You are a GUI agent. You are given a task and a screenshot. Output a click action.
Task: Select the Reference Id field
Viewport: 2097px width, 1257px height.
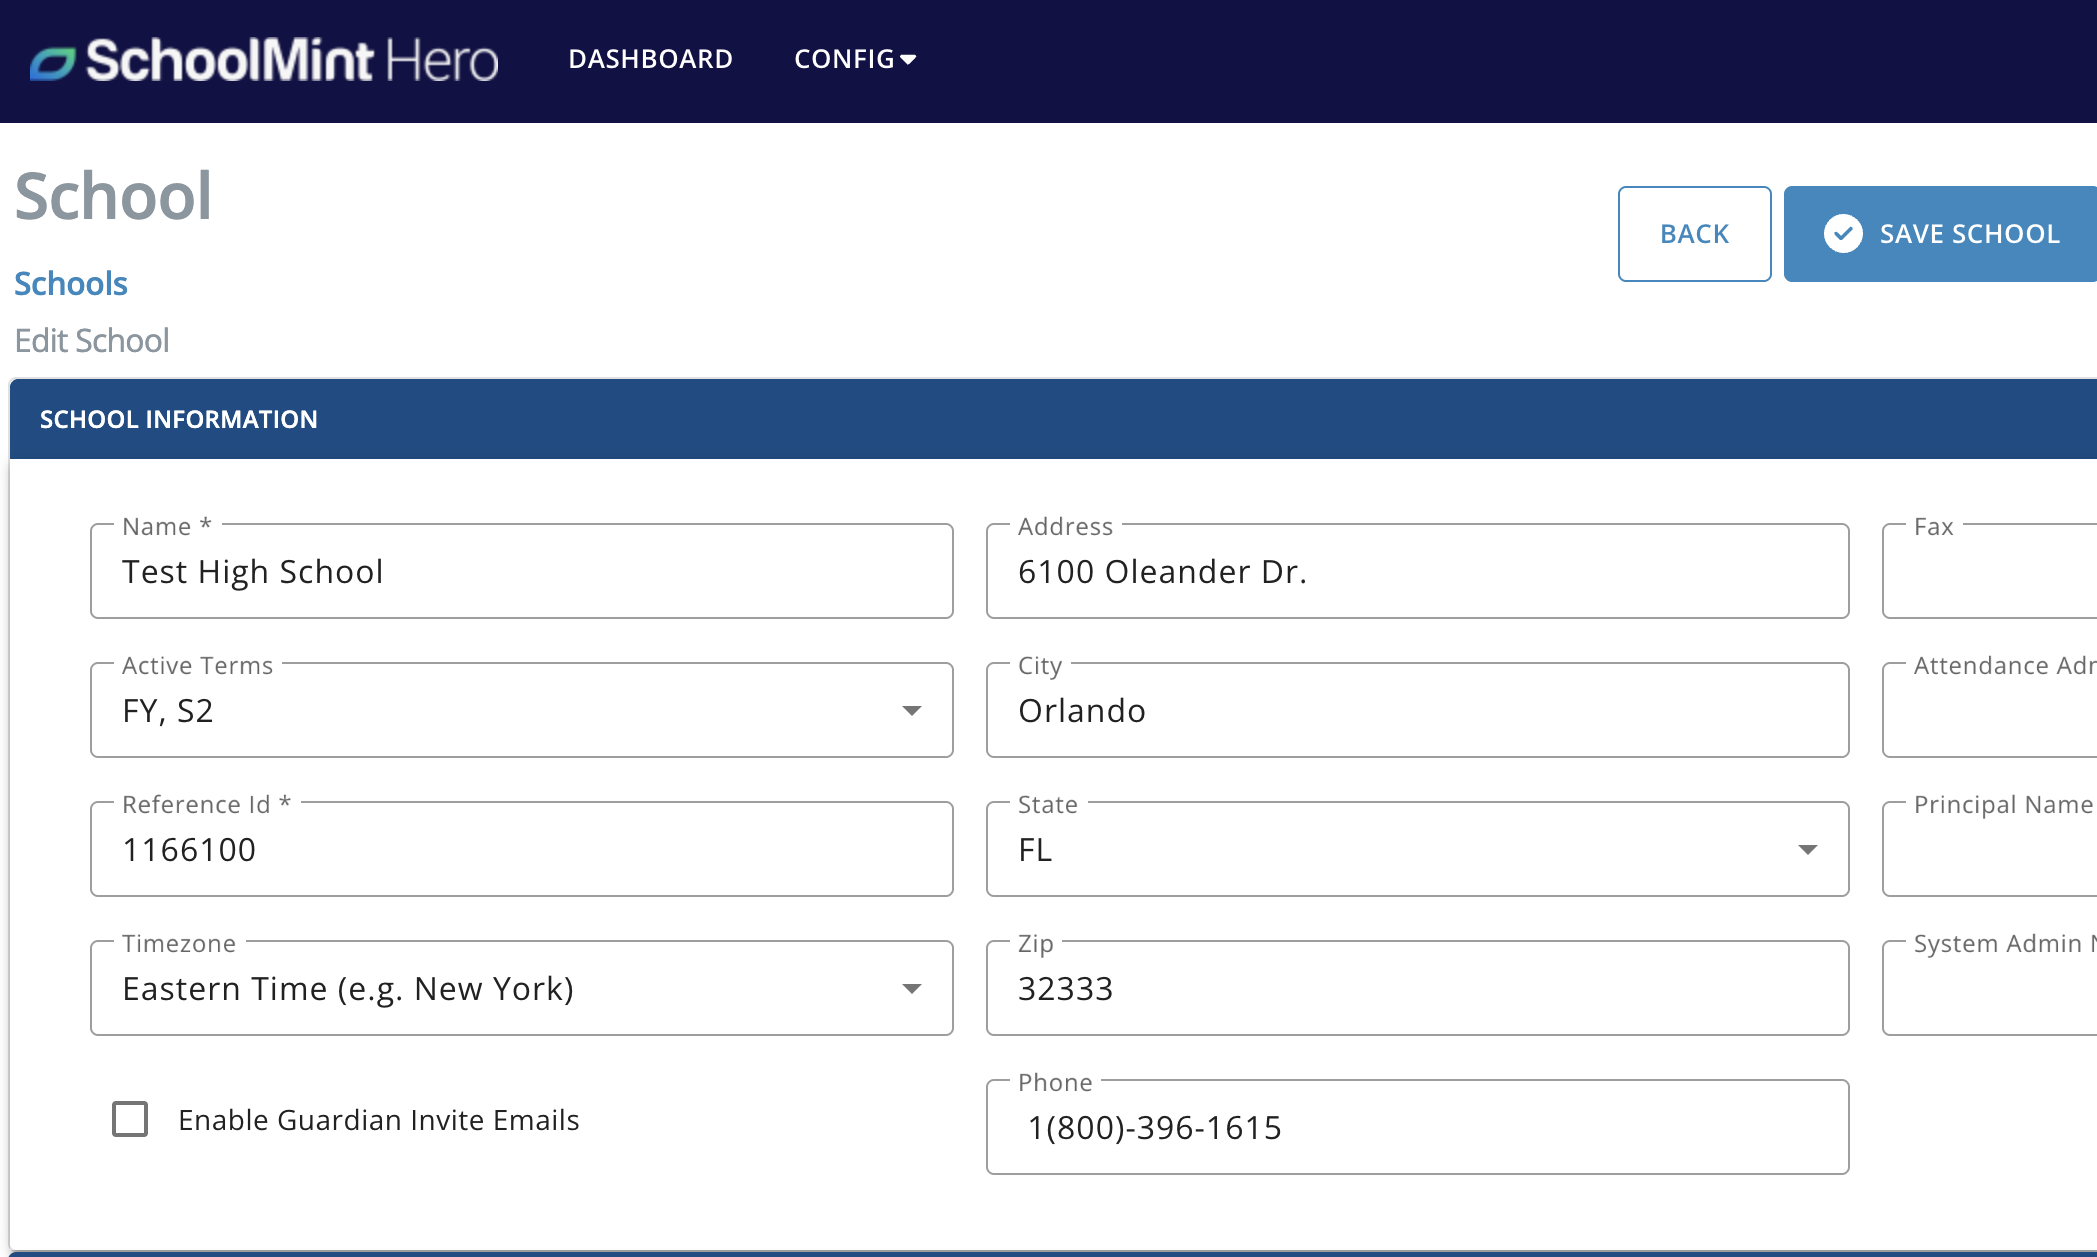pos(520,850)
